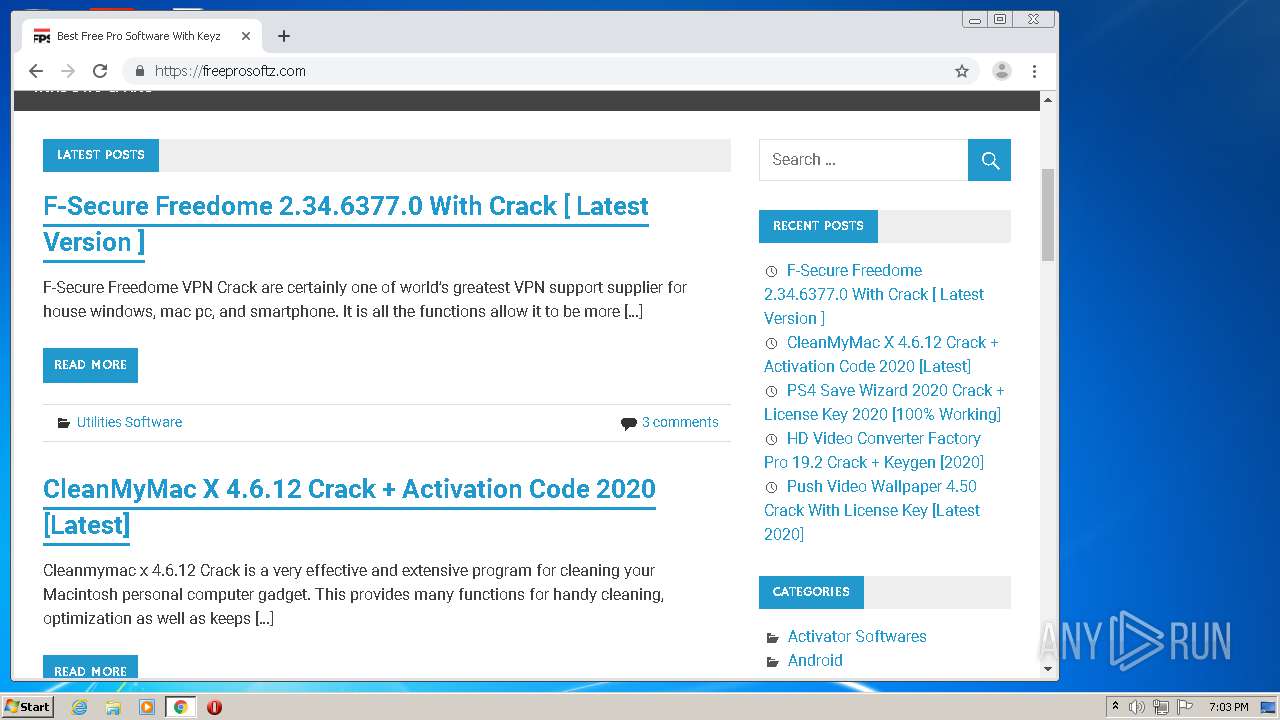Open recent post PS4 Save Wizard

pos(884,402)
